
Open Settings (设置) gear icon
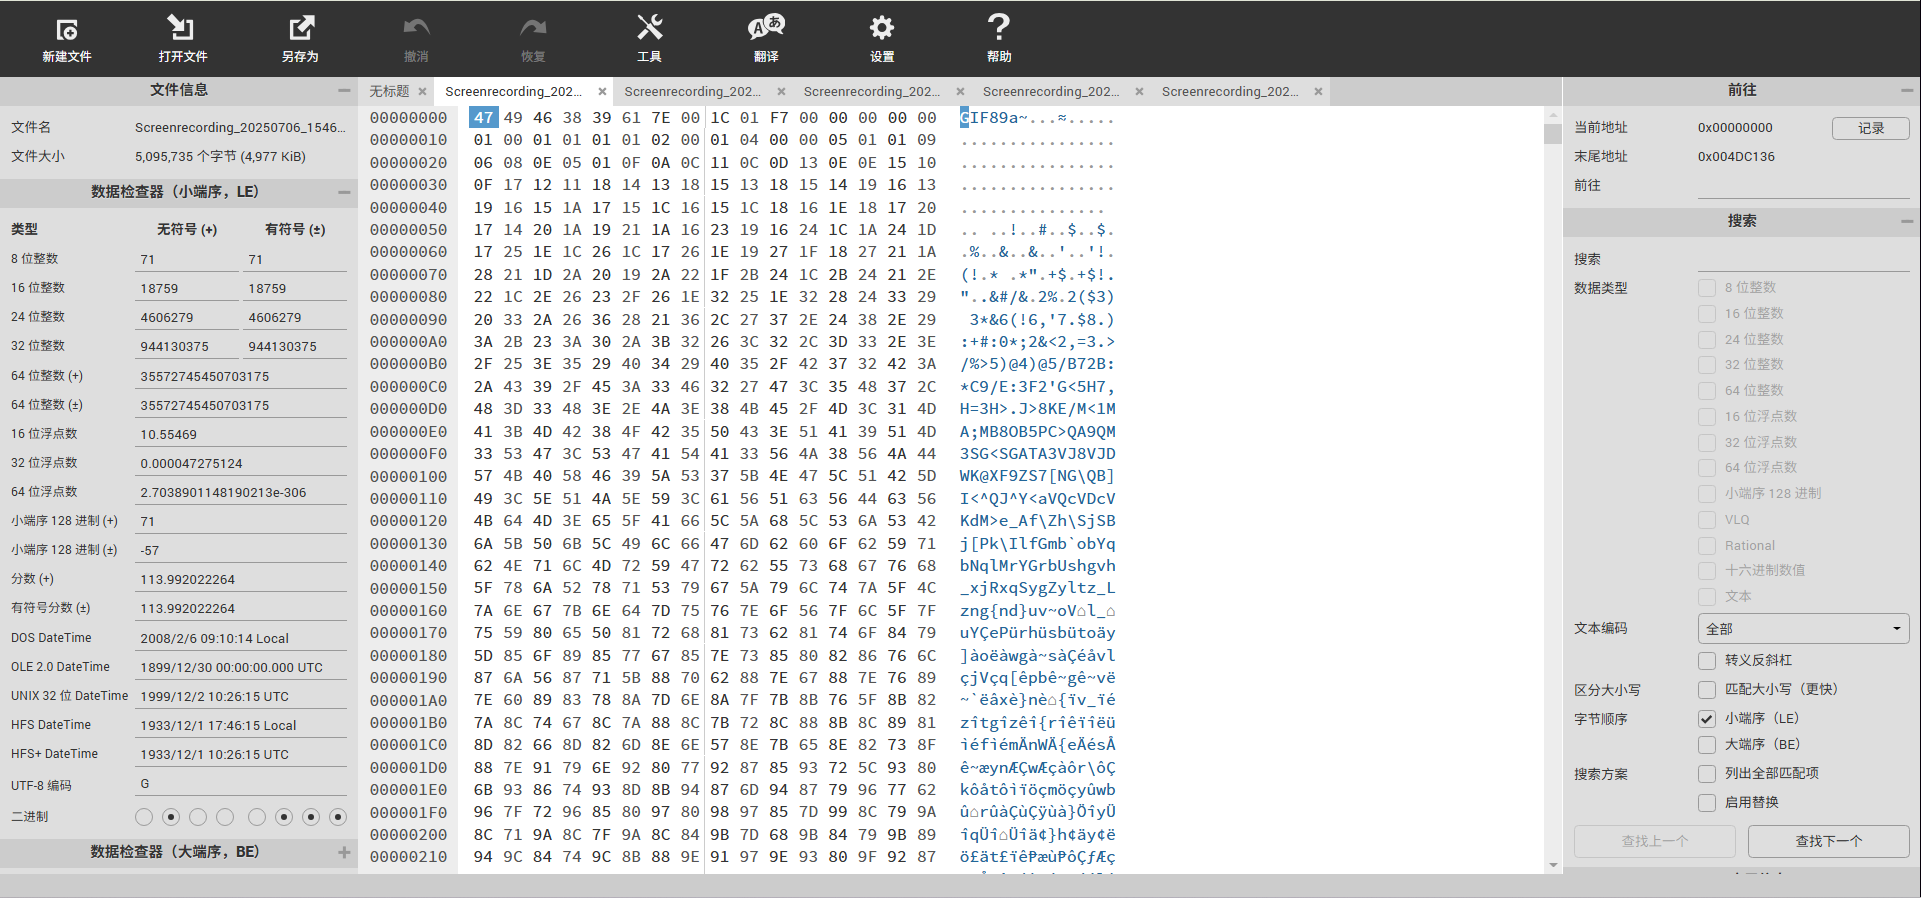(881, 38)
